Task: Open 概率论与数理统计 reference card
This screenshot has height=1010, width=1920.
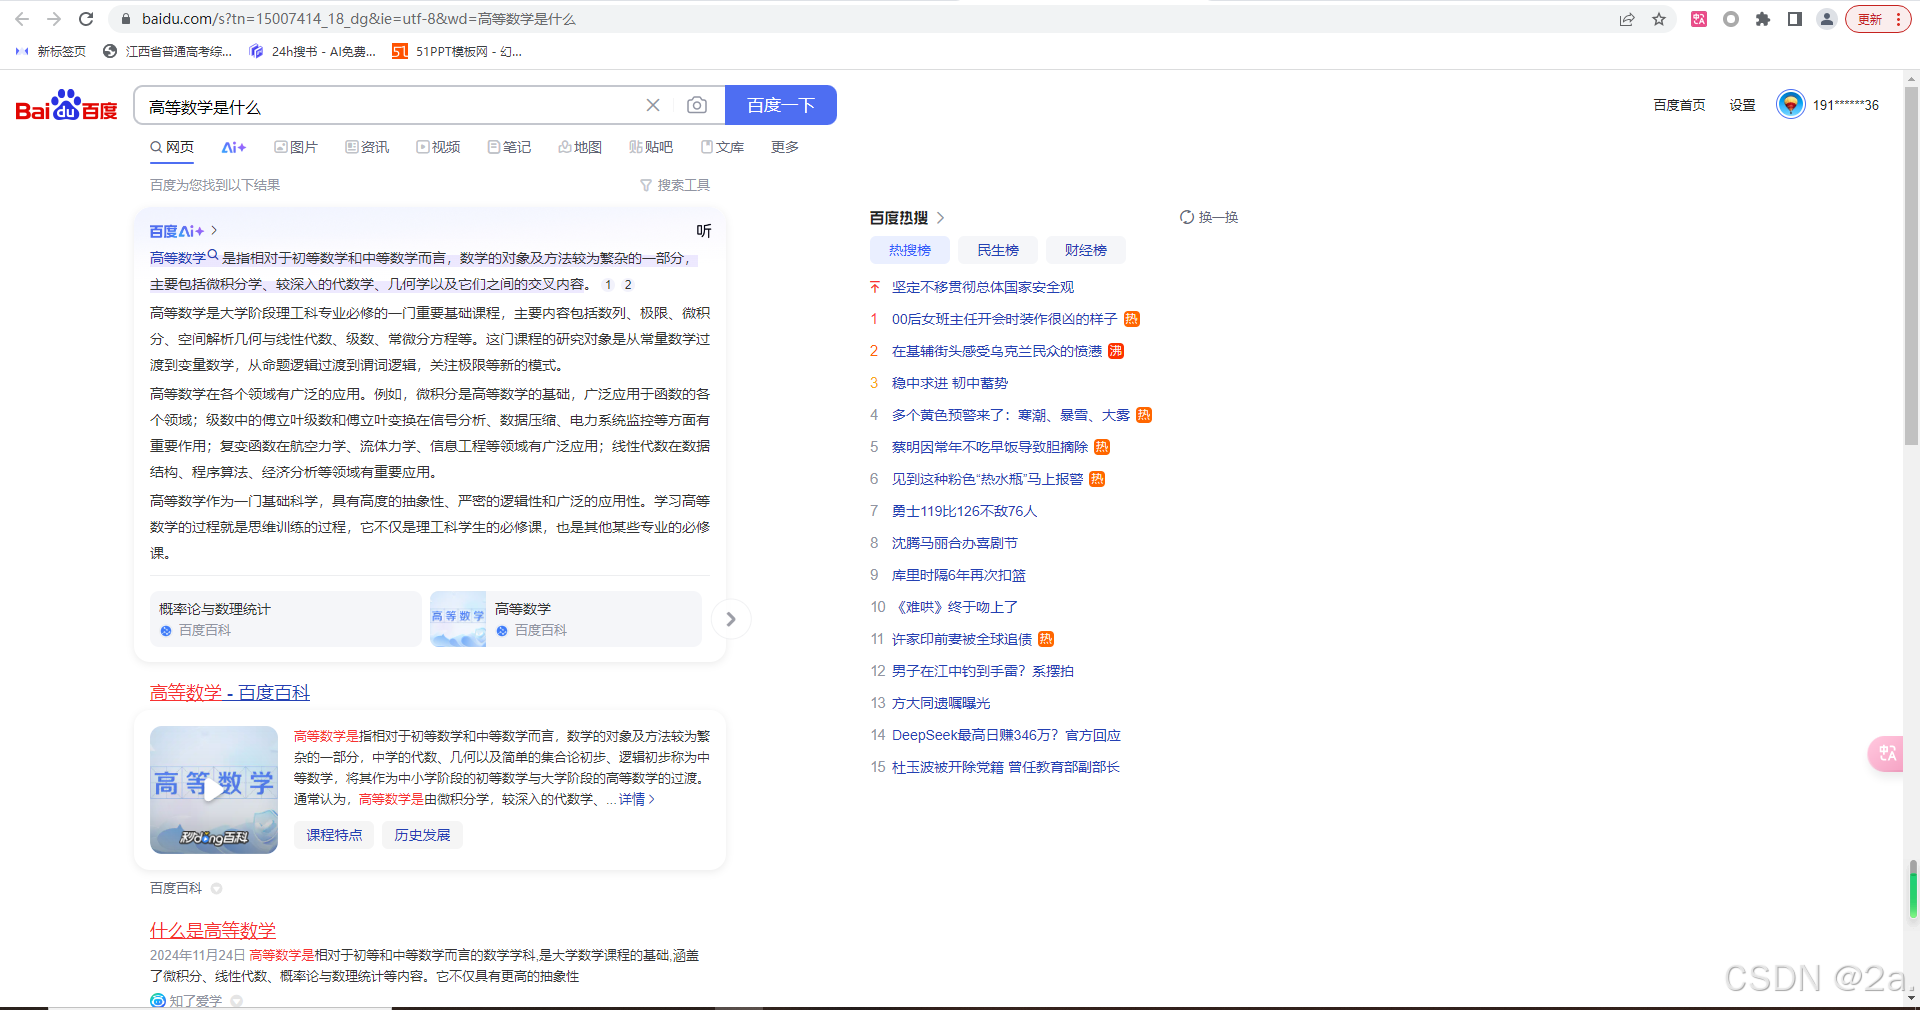Action: pos(286,619)
